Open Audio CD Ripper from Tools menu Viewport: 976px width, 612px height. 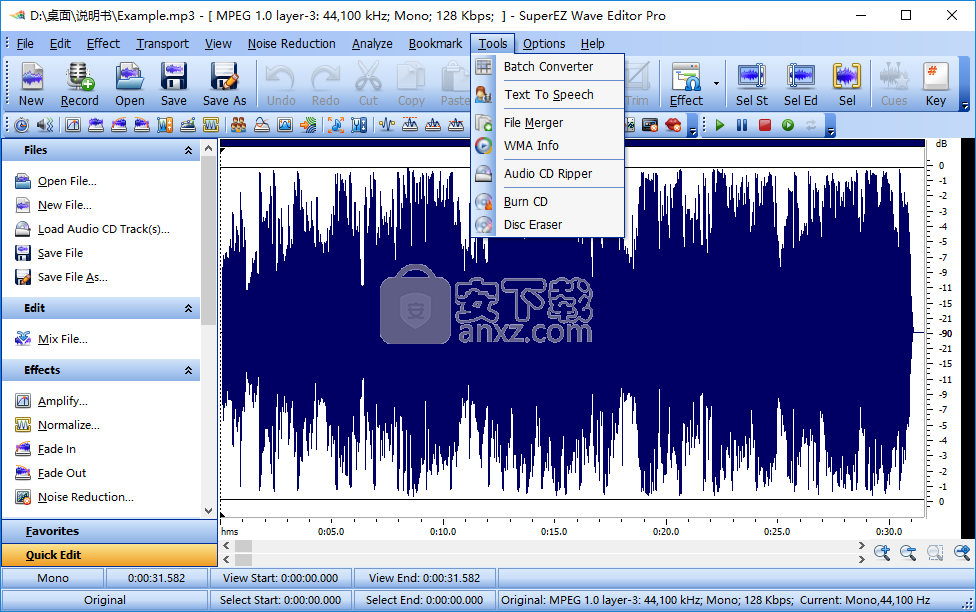(548, 174)
